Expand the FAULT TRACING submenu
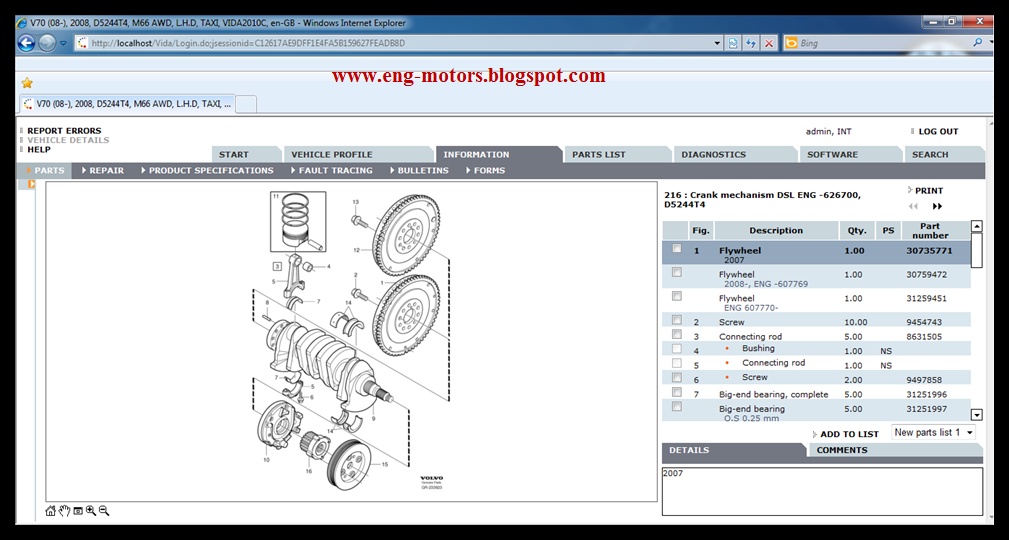 [331, 171]
